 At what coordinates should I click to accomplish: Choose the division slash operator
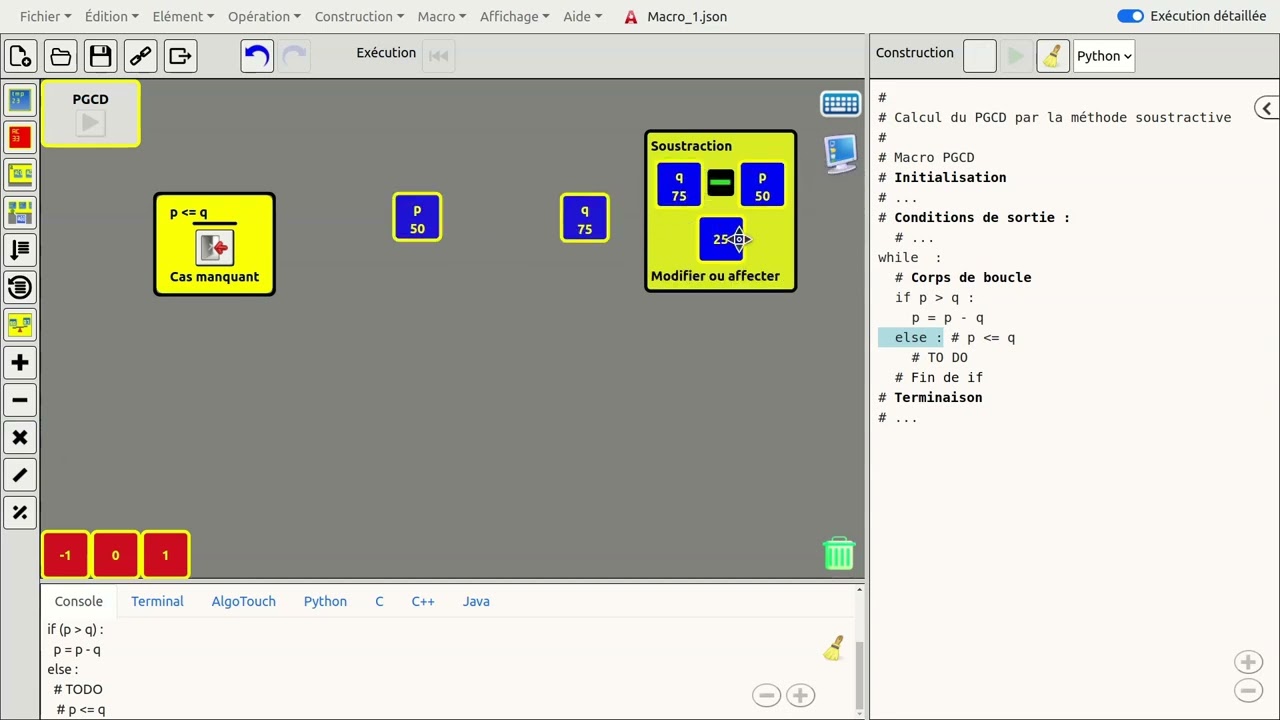tap(20, 475)
